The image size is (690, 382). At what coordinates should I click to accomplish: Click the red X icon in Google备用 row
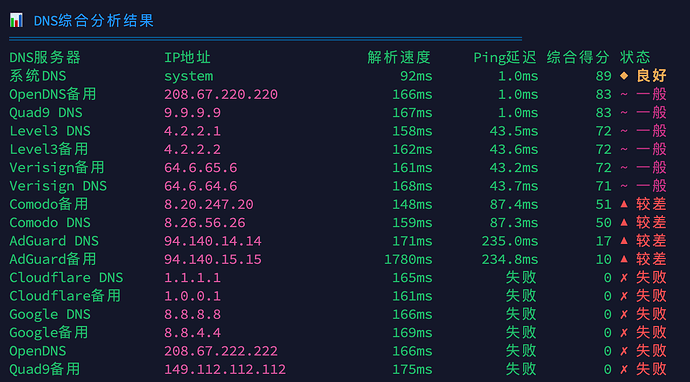(624, 333)
